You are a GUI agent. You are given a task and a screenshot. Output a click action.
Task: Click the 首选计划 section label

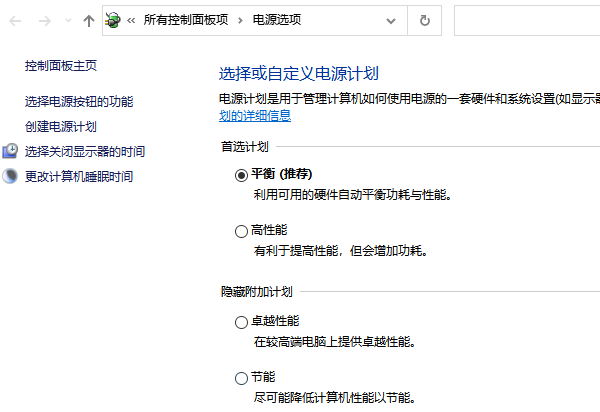pos(245,147)
